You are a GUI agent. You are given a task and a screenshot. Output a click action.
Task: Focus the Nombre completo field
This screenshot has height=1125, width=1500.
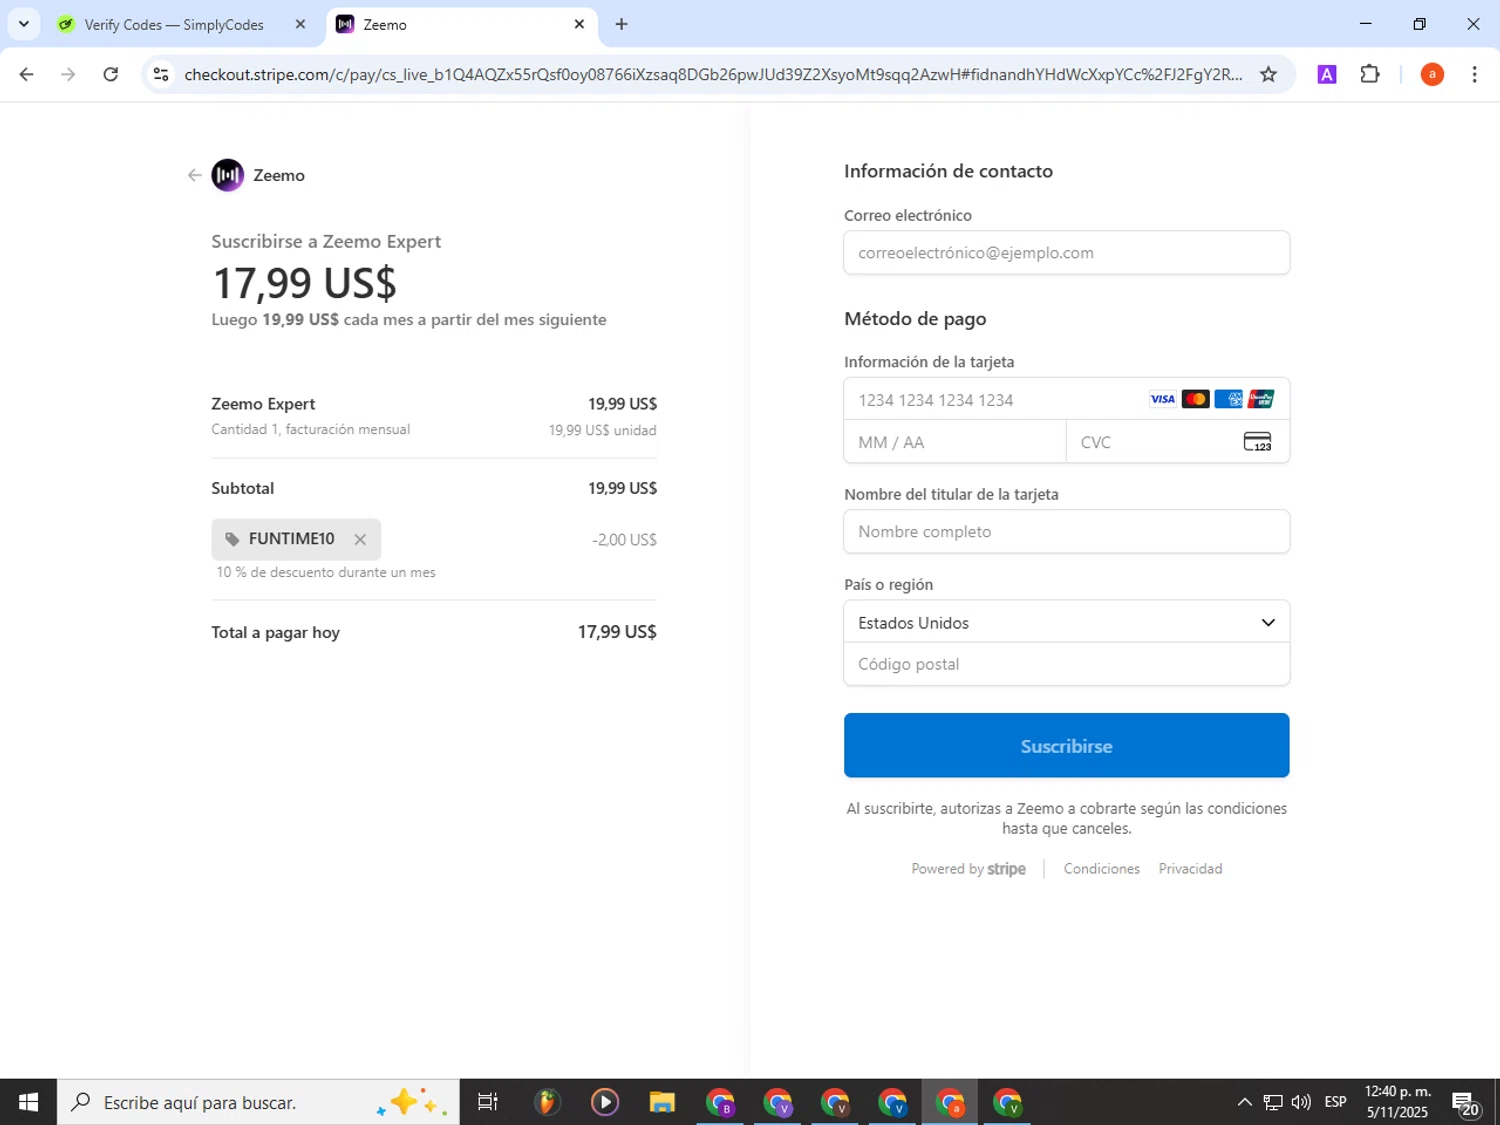1066,532
